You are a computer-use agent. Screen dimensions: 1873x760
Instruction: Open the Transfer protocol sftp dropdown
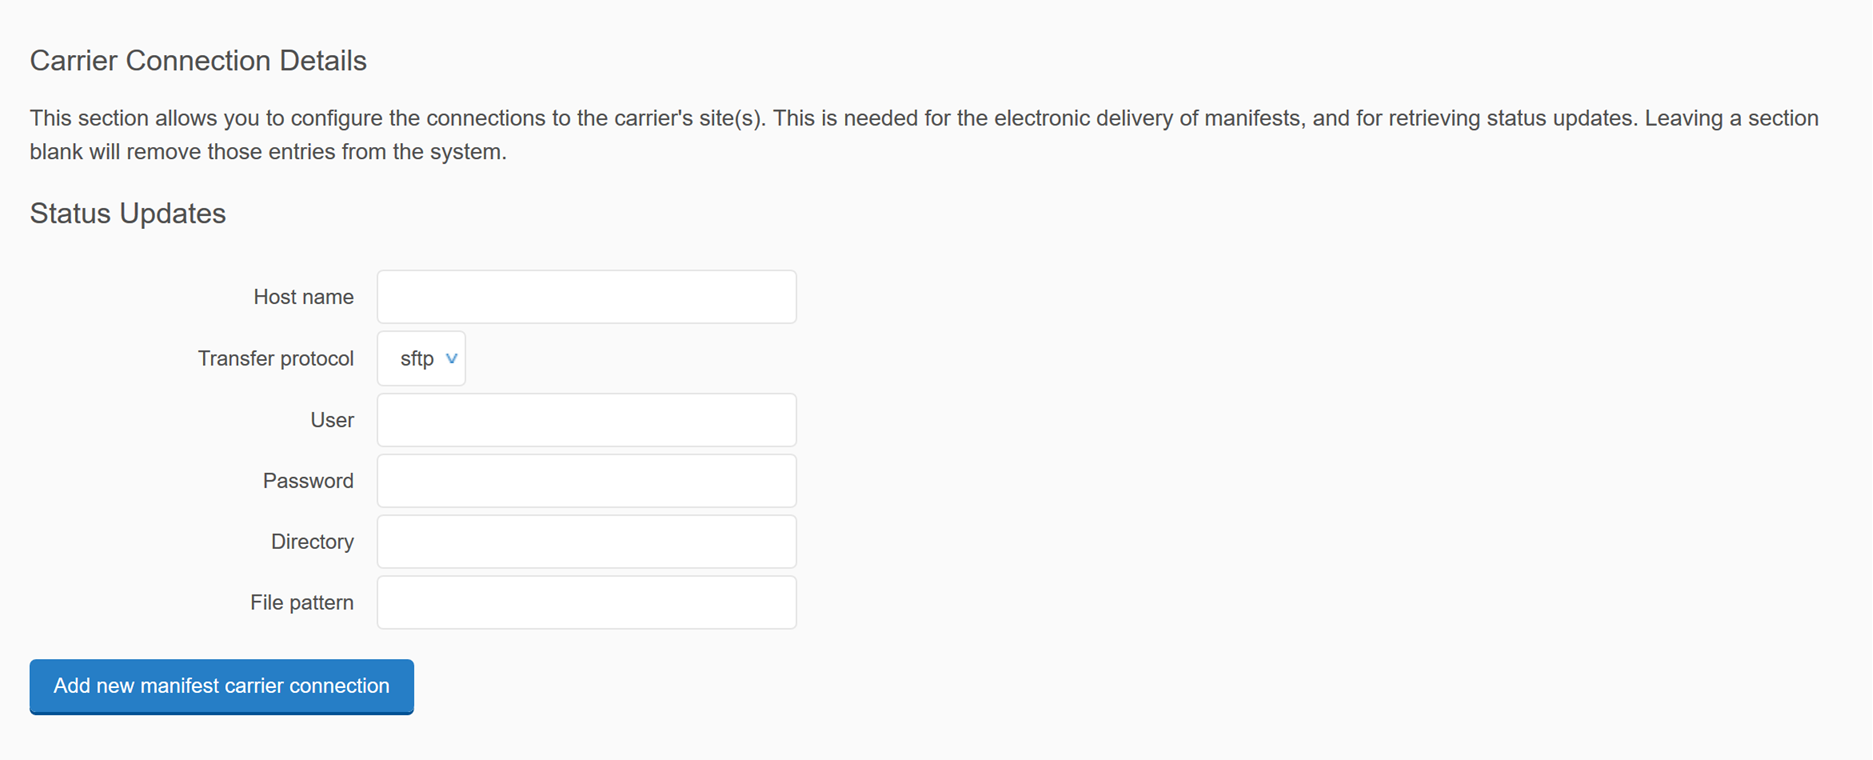[421, 358]
